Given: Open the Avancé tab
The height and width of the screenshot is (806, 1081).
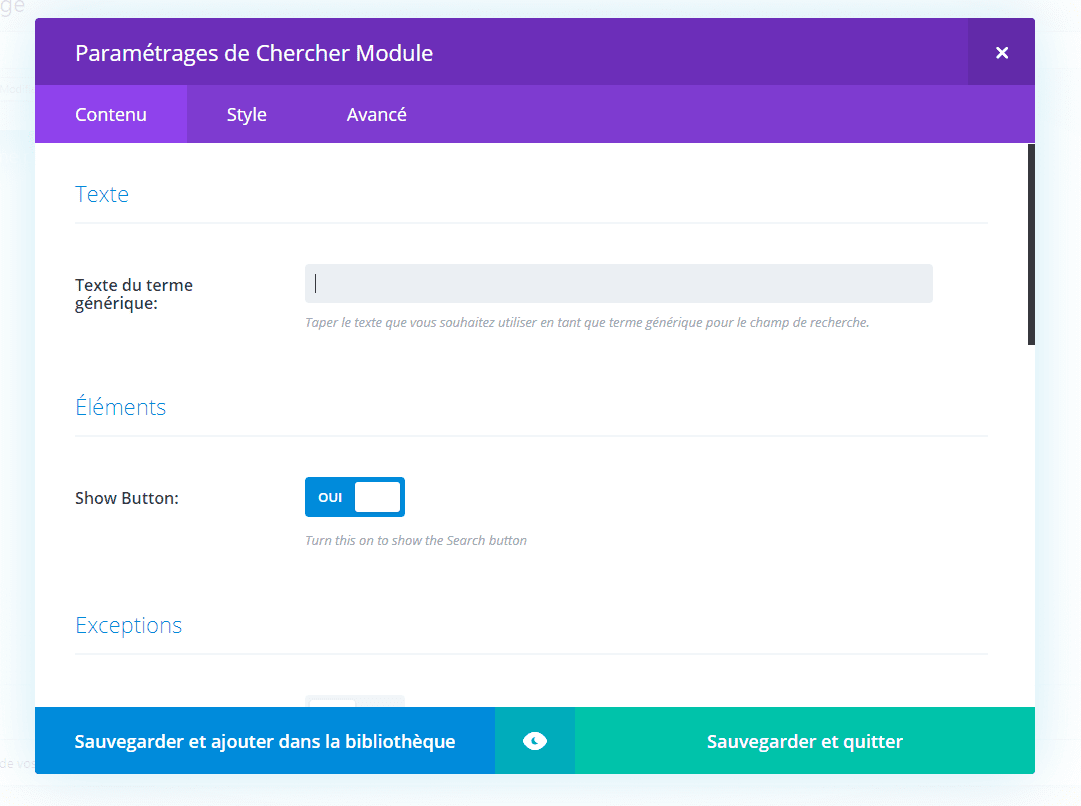Looking at the screenshot, I should pyautogui.click(x=377, y=114).
